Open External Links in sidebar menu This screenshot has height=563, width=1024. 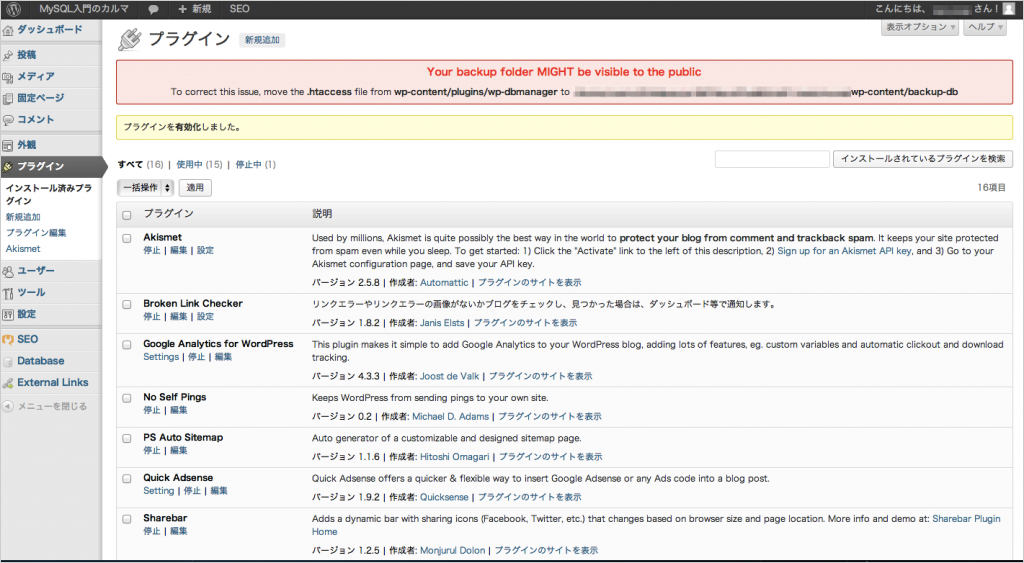(x=53, y=382)
